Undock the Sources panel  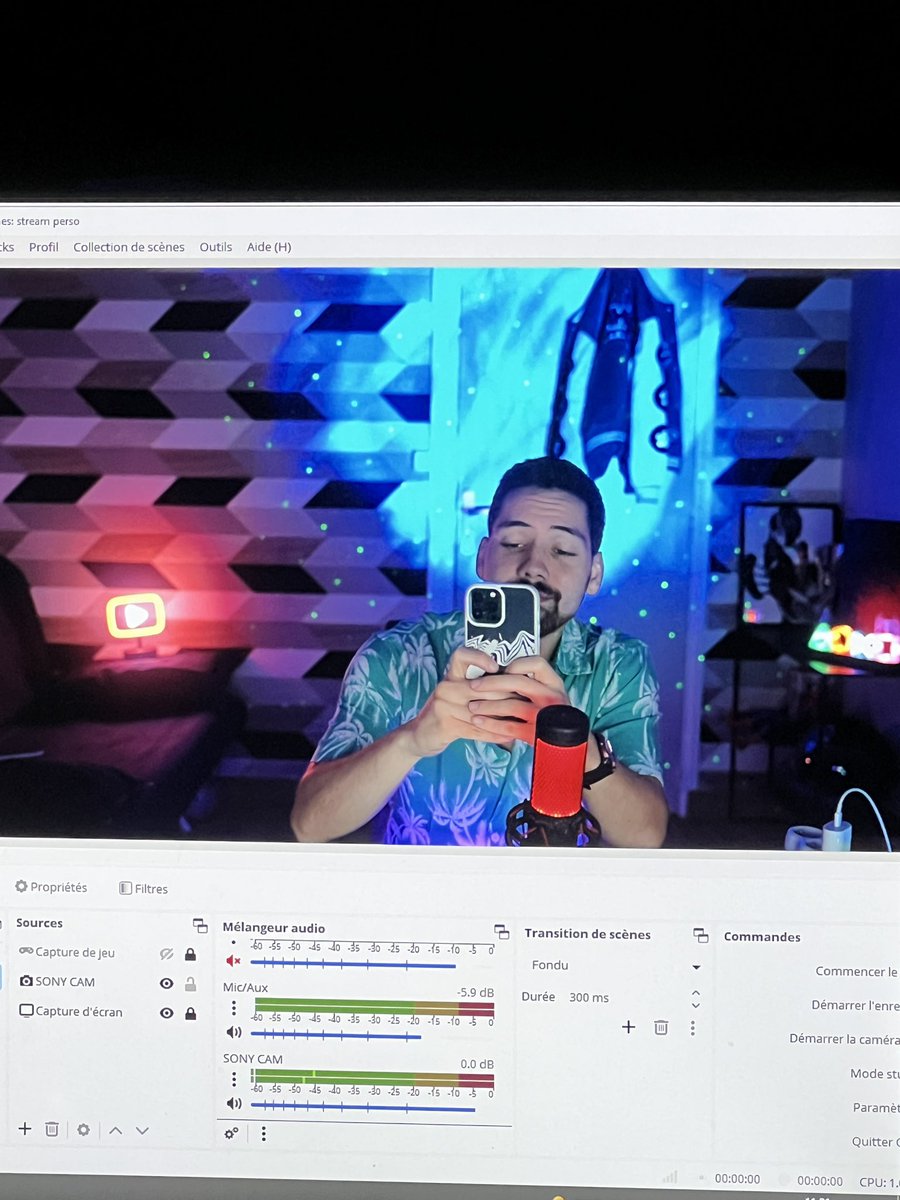pos(200,926)
